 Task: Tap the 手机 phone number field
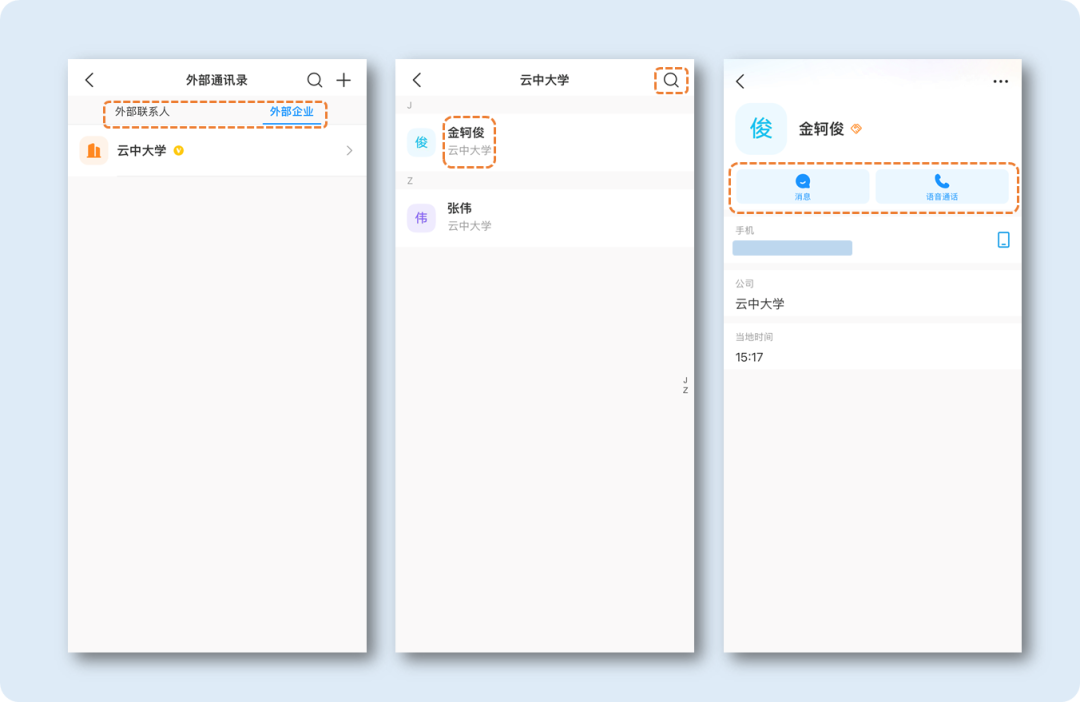(792, 248)
